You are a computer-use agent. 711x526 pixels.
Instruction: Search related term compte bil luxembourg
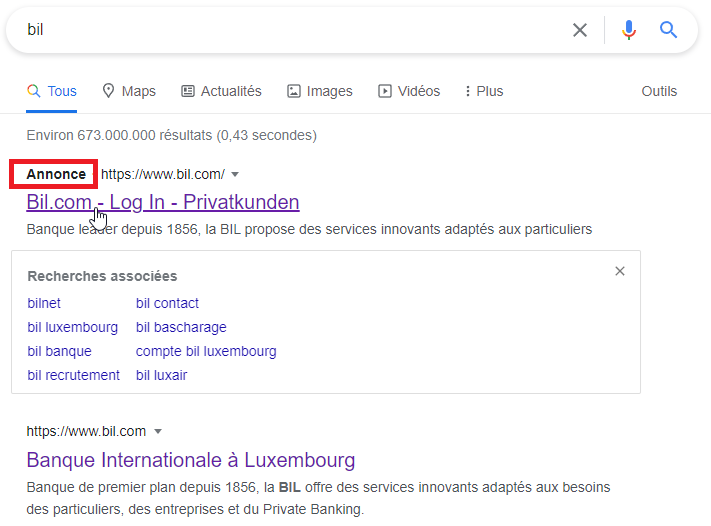(x=206, y=351)
